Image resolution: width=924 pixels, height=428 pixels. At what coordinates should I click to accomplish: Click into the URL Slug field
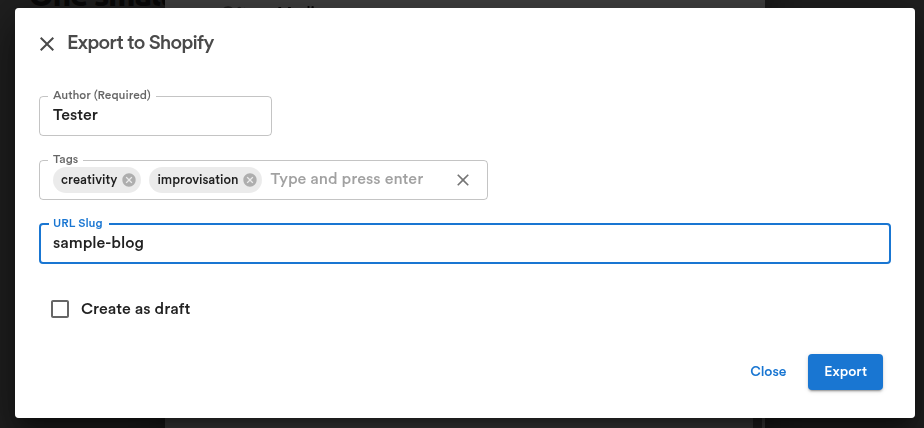464,243
